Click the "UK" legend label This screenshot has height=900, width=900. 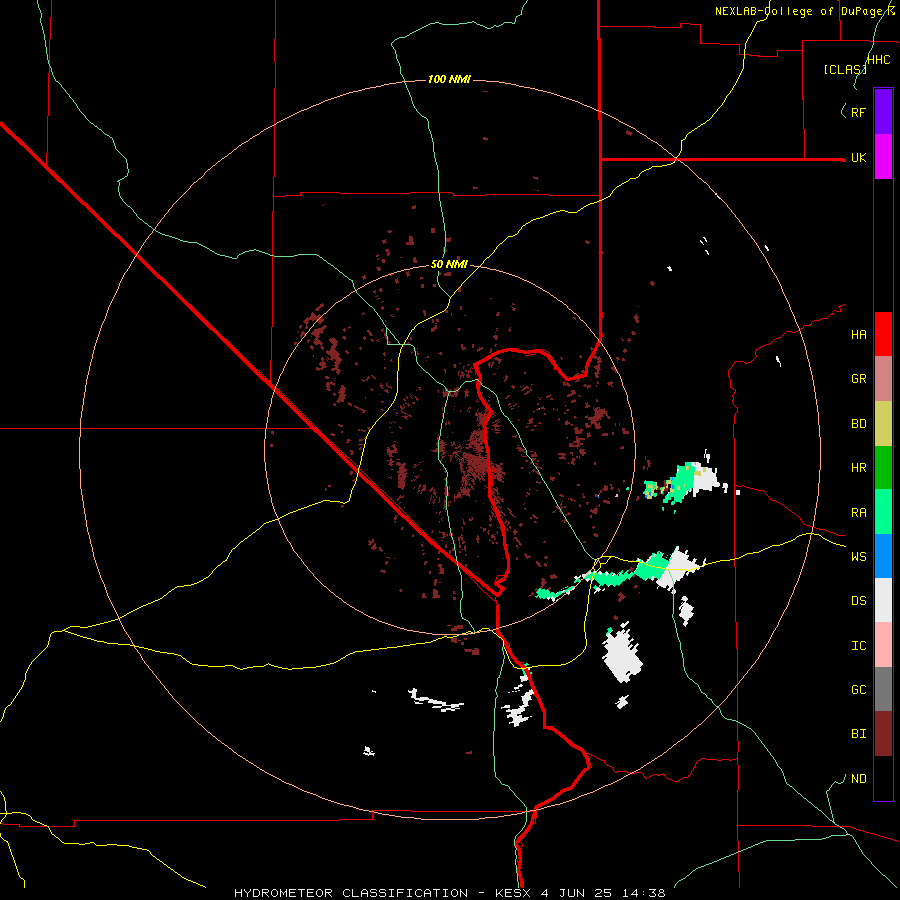click(858, 157)
